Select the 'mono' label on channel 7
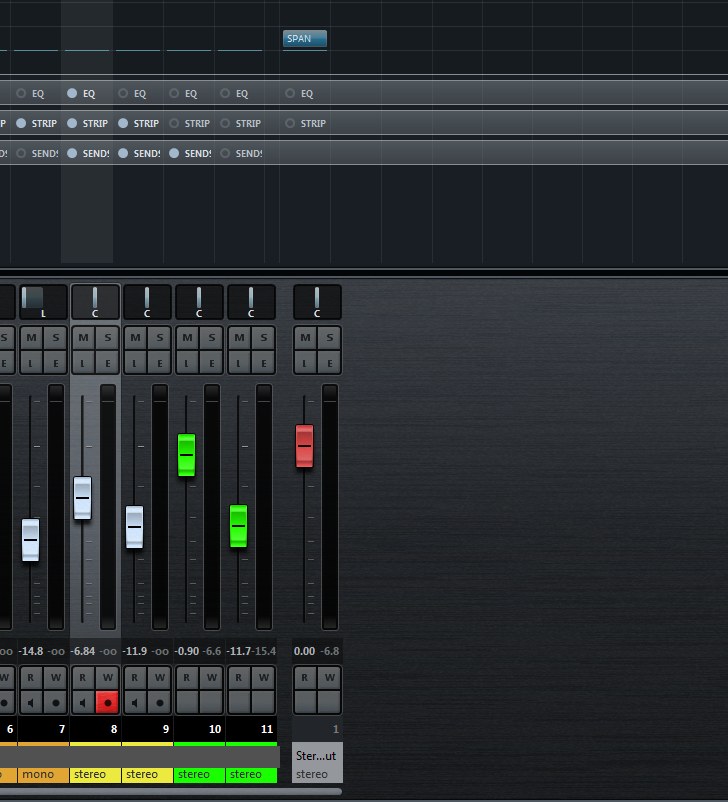 (x=38, y=774)
